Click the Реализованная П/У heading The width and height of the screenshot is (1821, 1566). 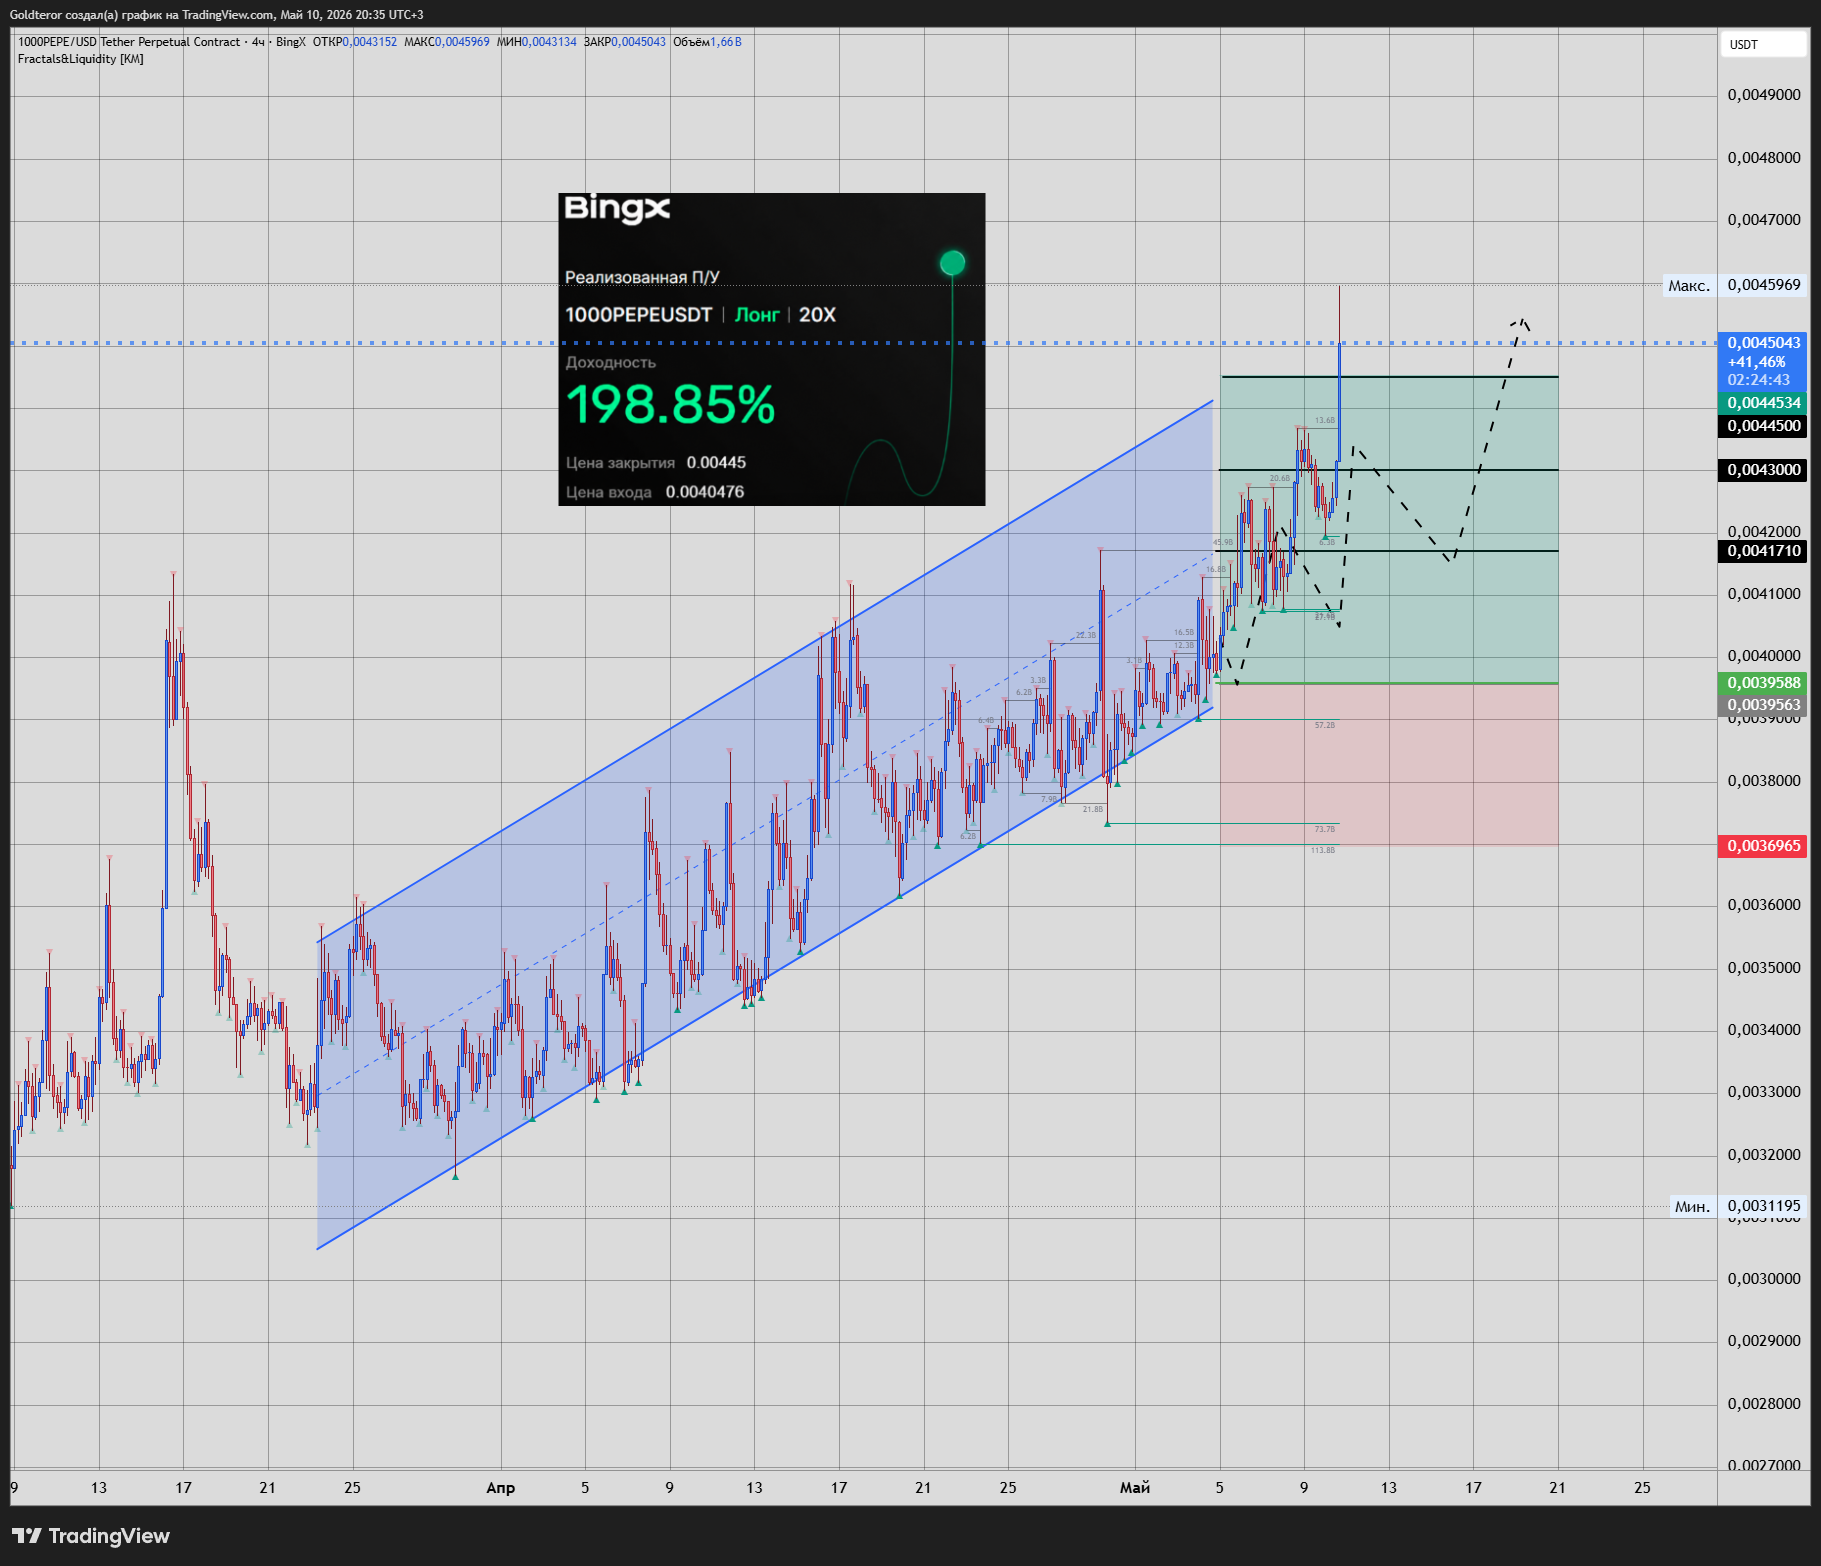click(642, 277)
